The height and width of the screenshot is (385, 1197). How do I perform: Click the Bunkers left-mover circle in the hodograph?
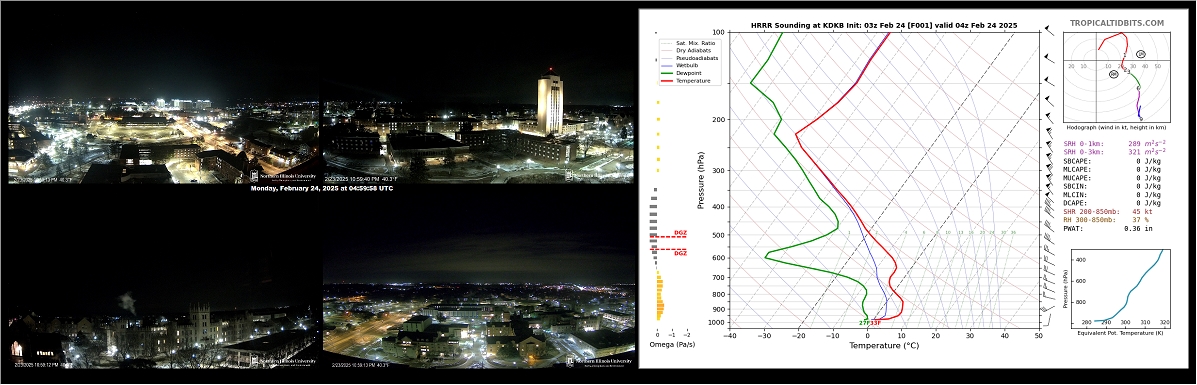click(x=1141, y=54)
